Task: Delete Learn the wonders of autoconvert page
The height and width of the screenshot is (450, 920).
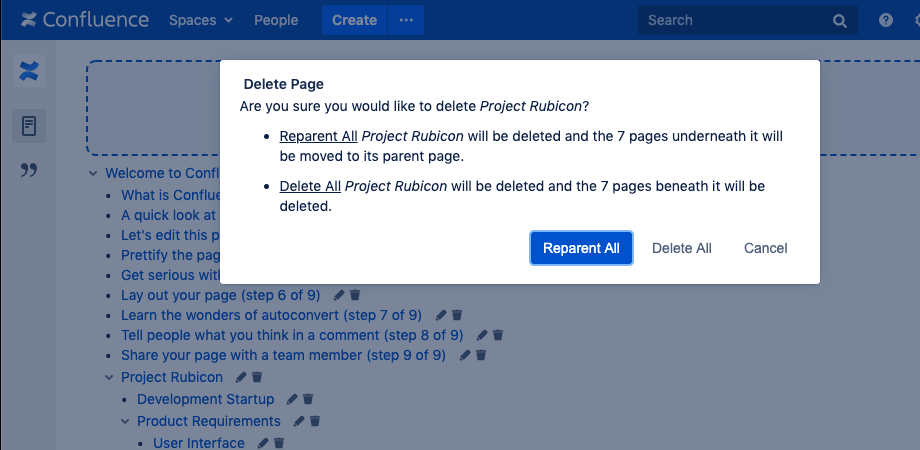Action: coord(457,316)
